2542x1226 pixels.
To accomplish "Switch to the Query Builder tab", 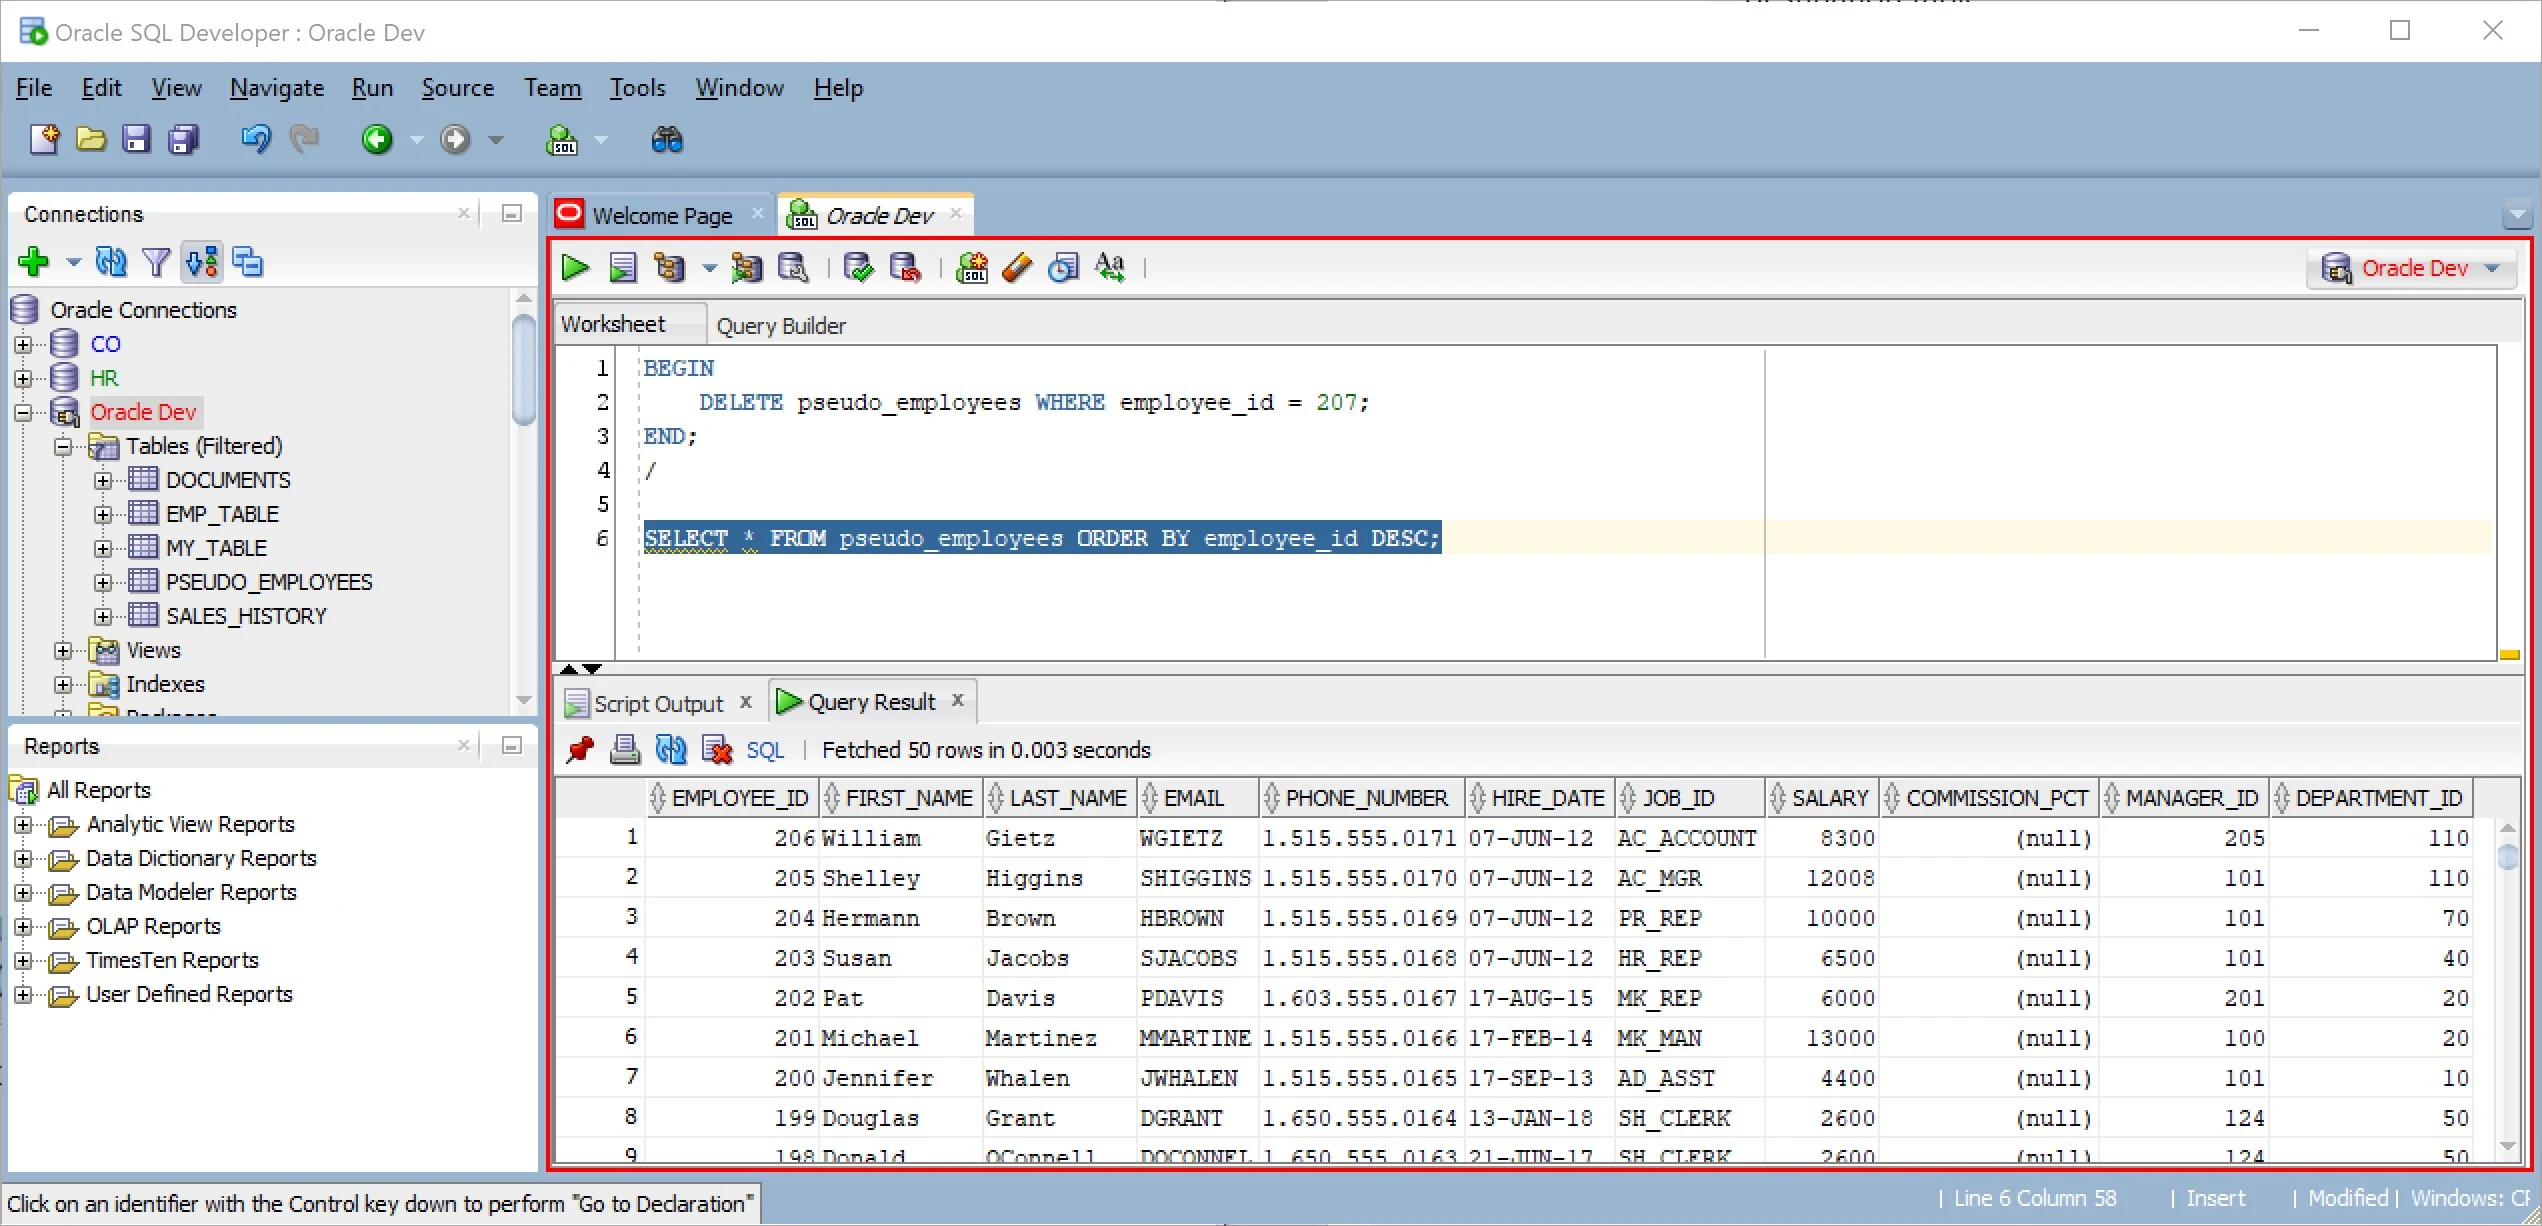I will 780,326.
